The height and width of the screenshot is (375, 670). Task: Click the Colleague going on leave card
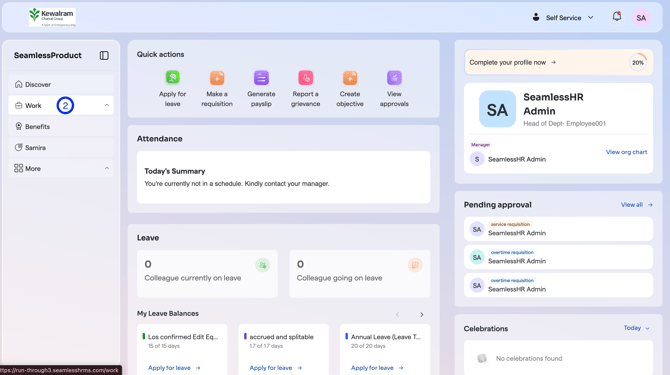pos(360,274)
